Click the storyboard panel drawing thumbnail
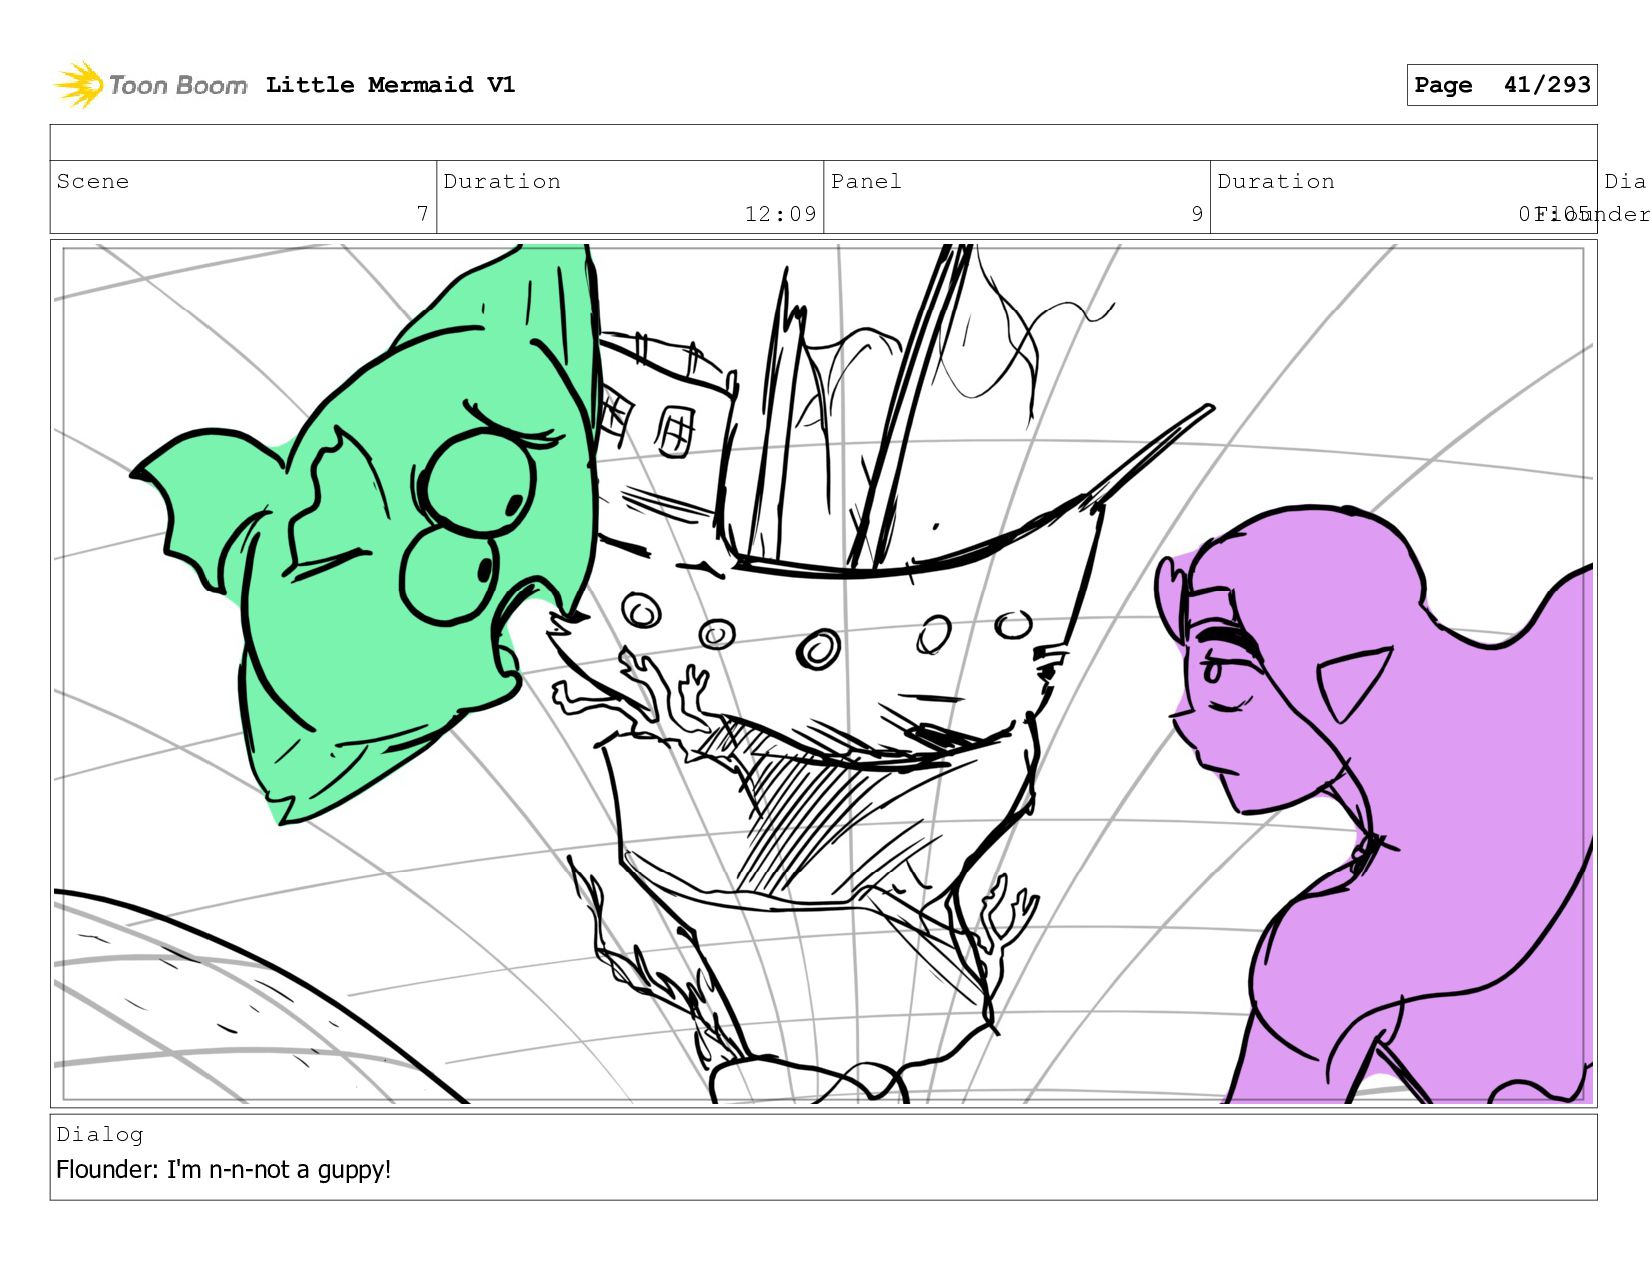The image size is (1650, 1275). pos(824,674)
